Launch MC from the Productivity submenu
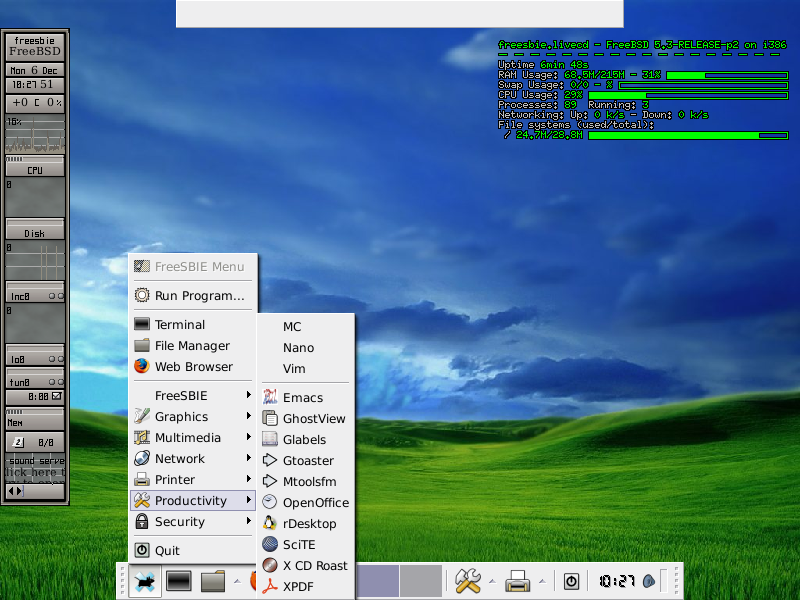 (x=305, y=327)
